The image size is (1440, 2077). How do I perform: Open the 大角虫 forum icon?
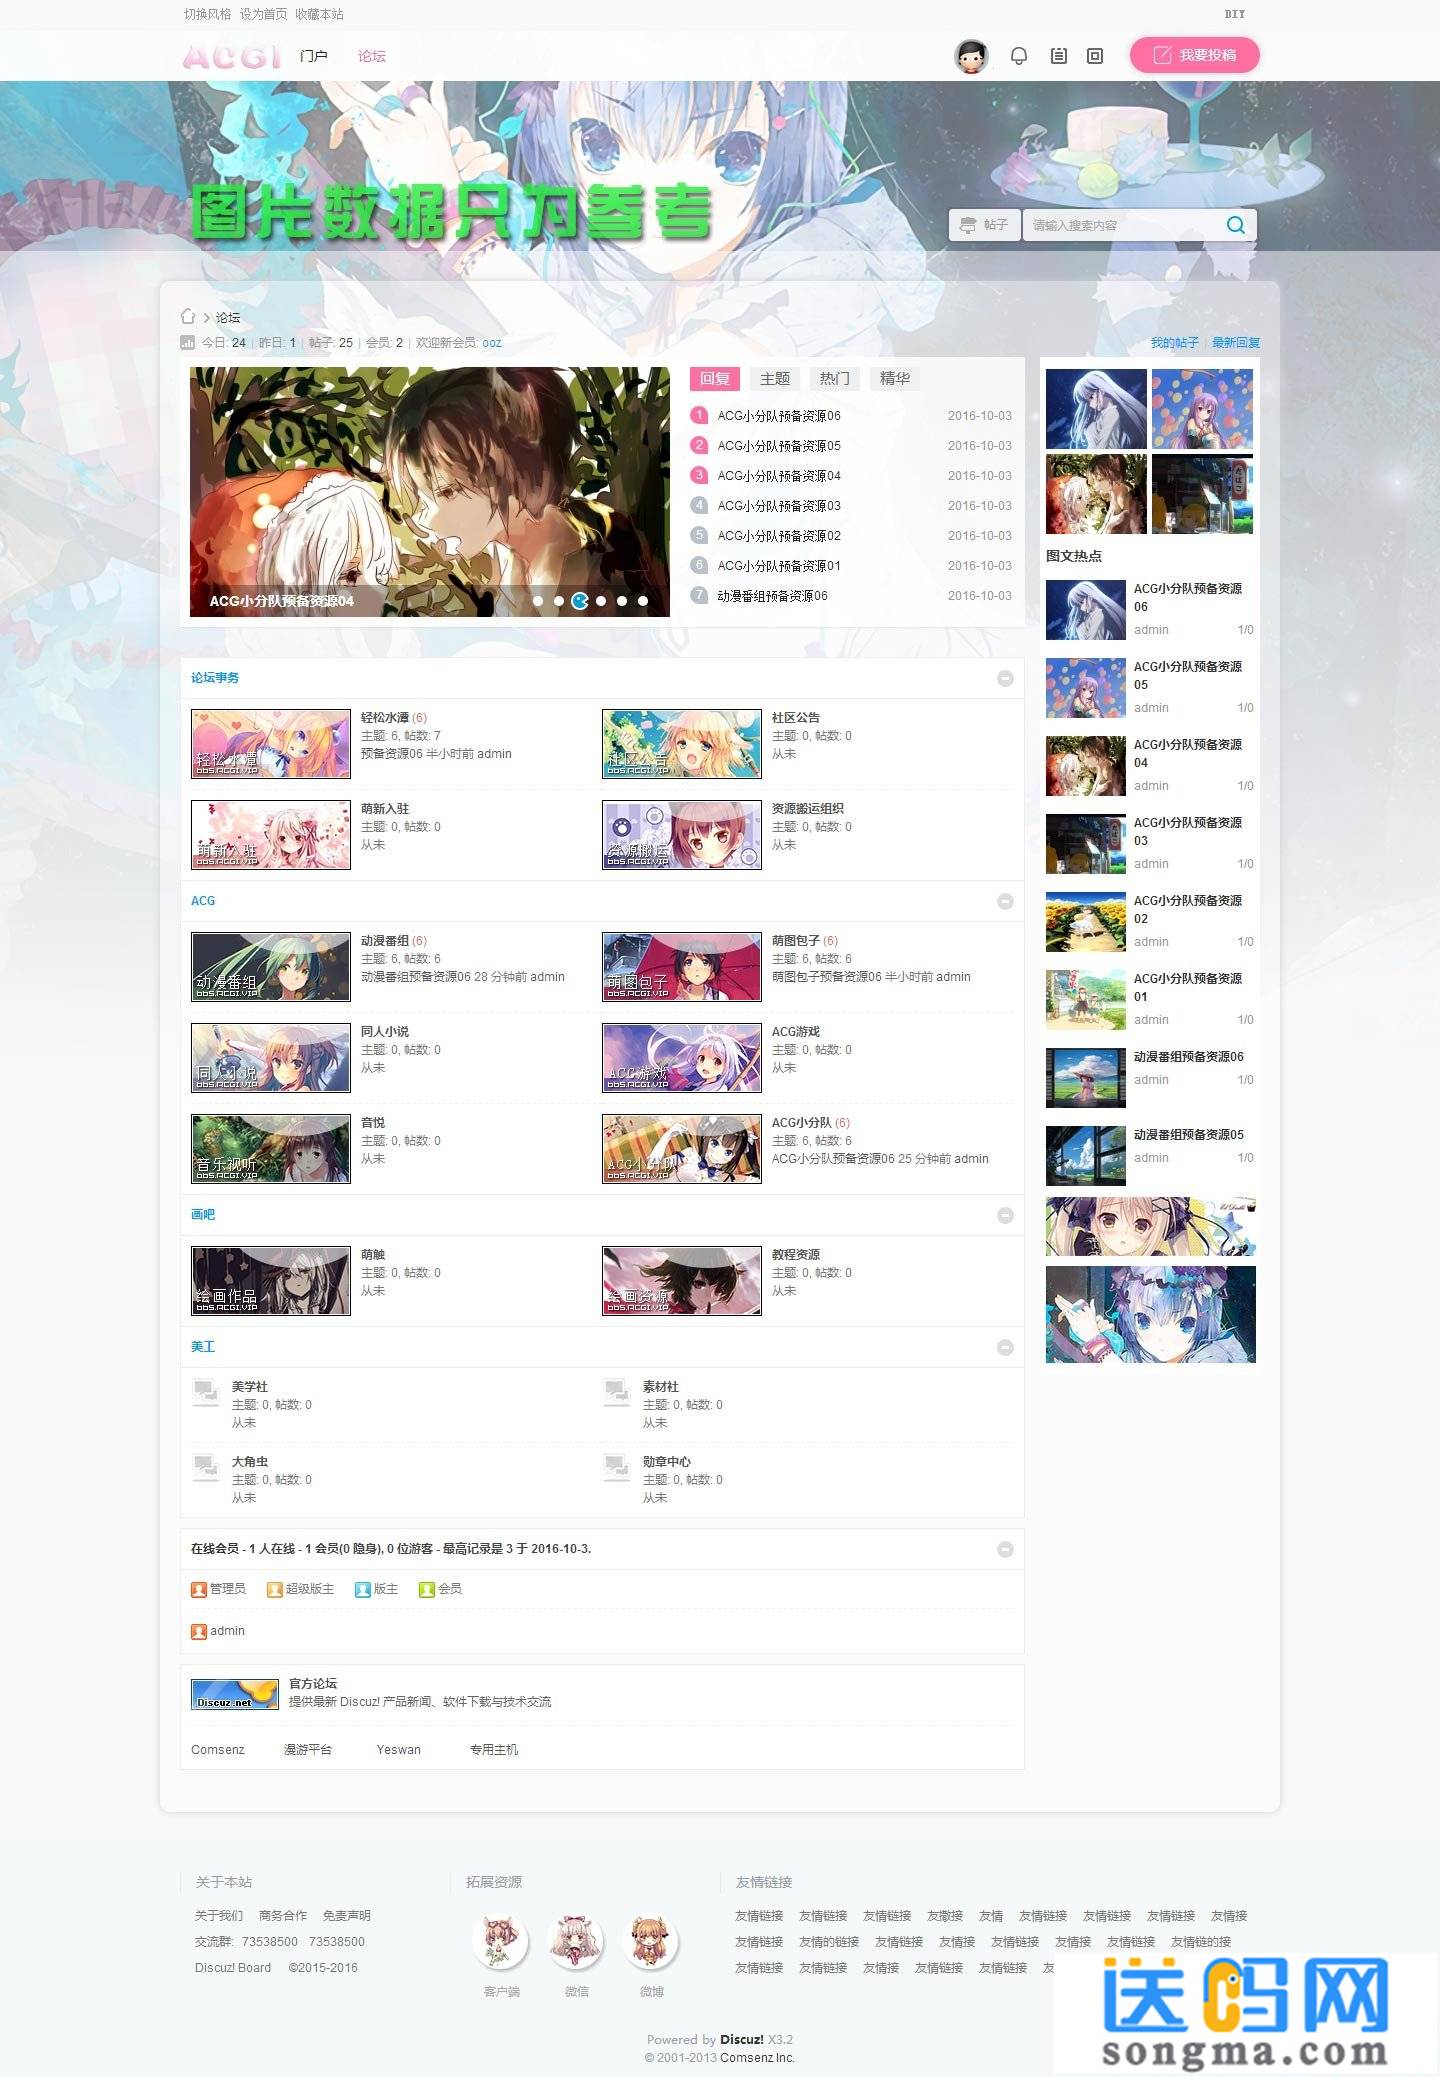point(206,1466)
